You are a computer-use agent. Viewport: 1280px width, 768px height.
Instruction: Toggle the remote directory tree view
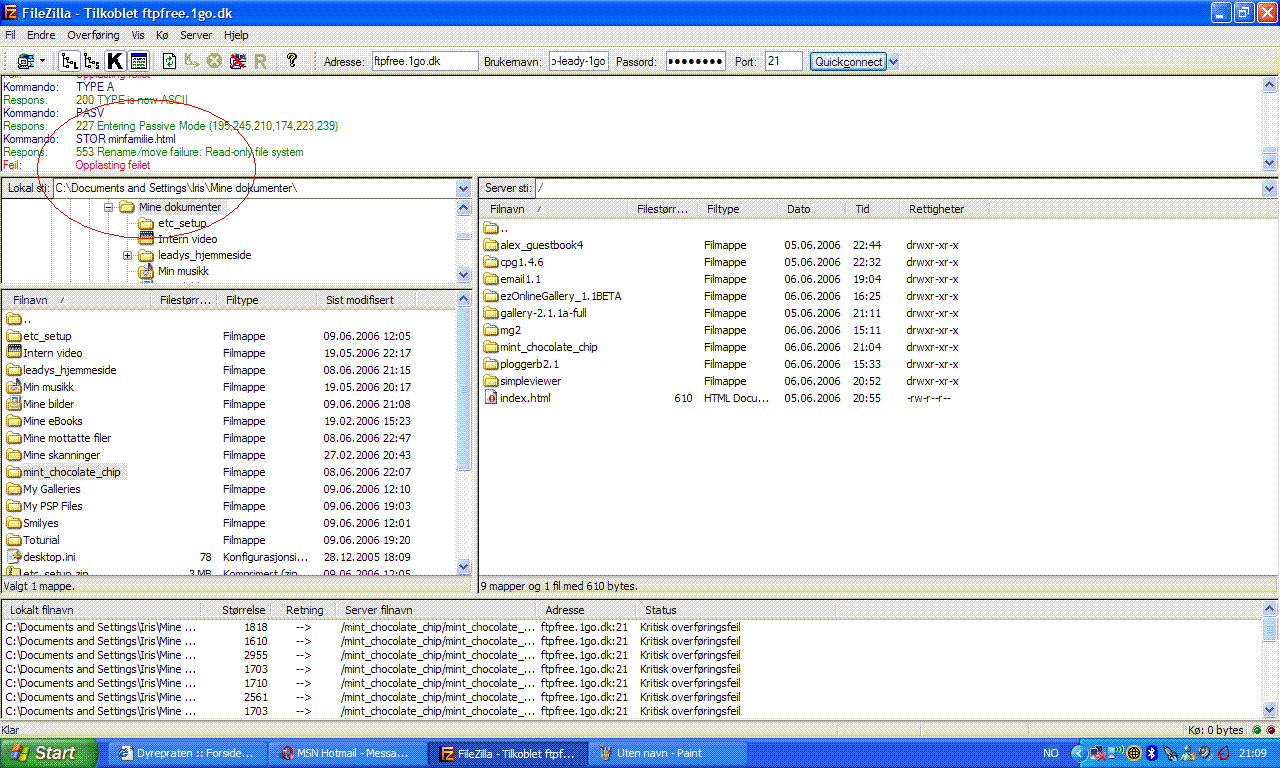click(x=92, y=61)
